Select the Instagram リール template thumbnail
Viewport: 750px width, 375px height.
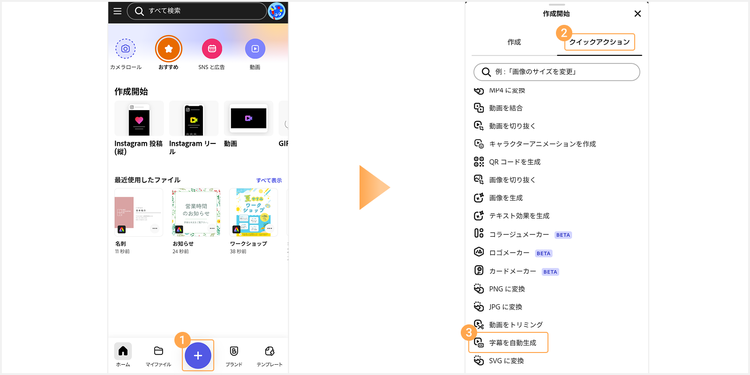(x=194, y=119)
